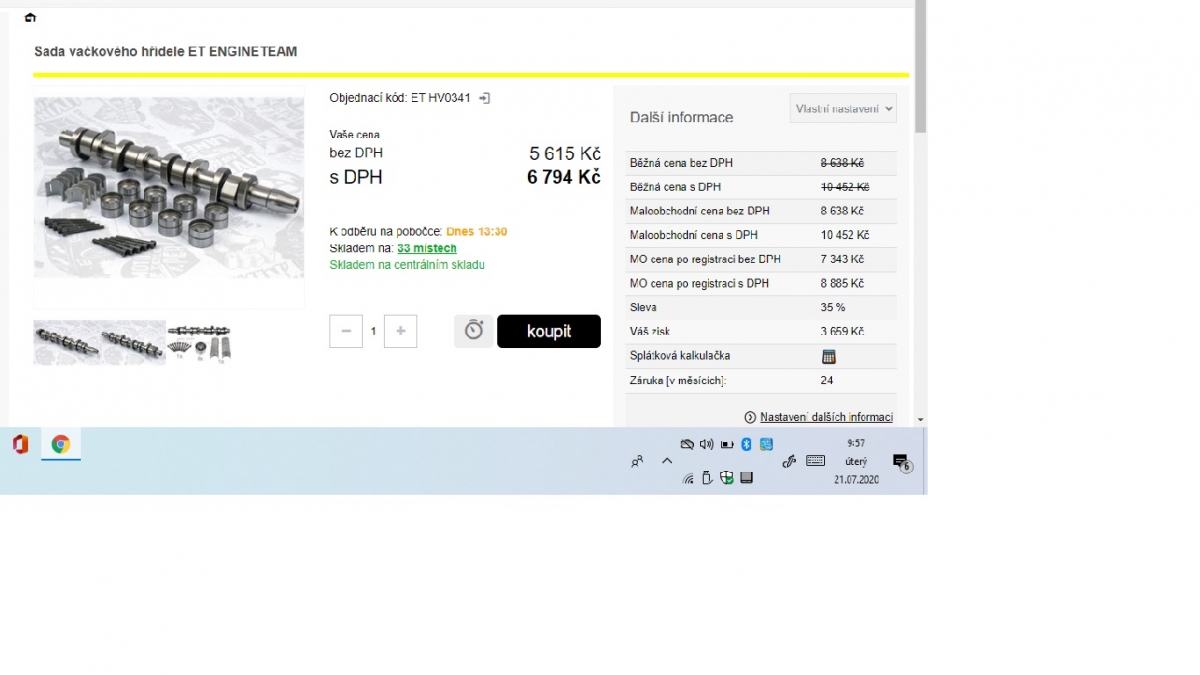Click the Bluetooth icon in system tray

(746, 444)
